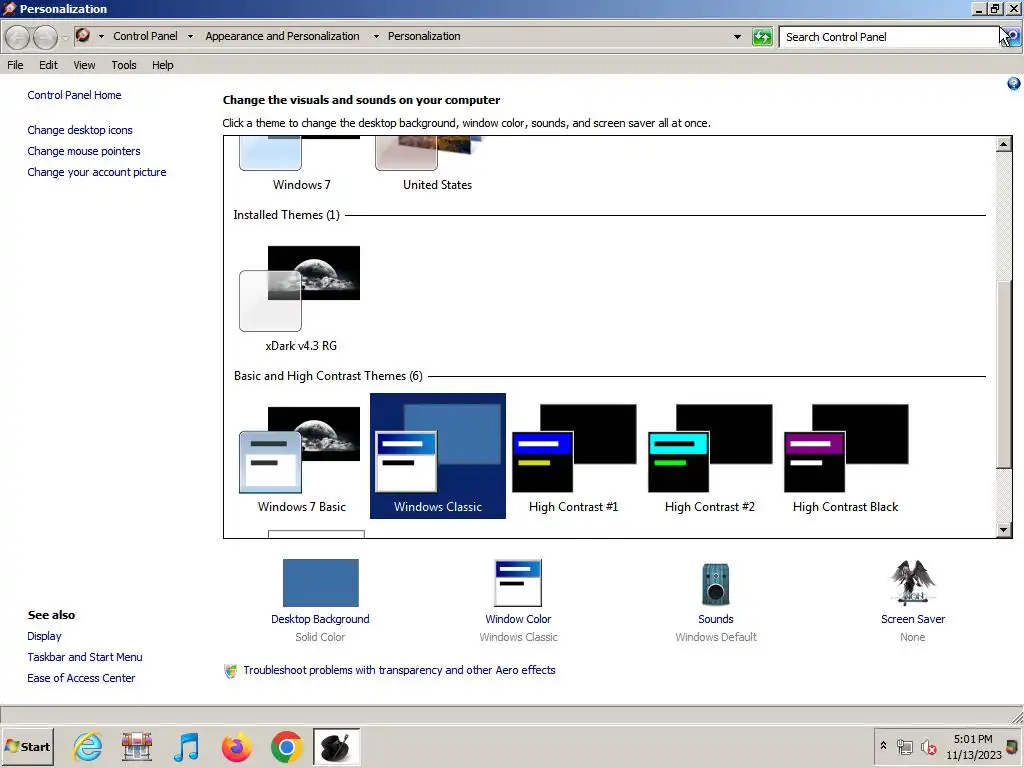Open the Edit menu
Screen dimensions: 1024x768
pyautogui.click(x=48, y=65)
